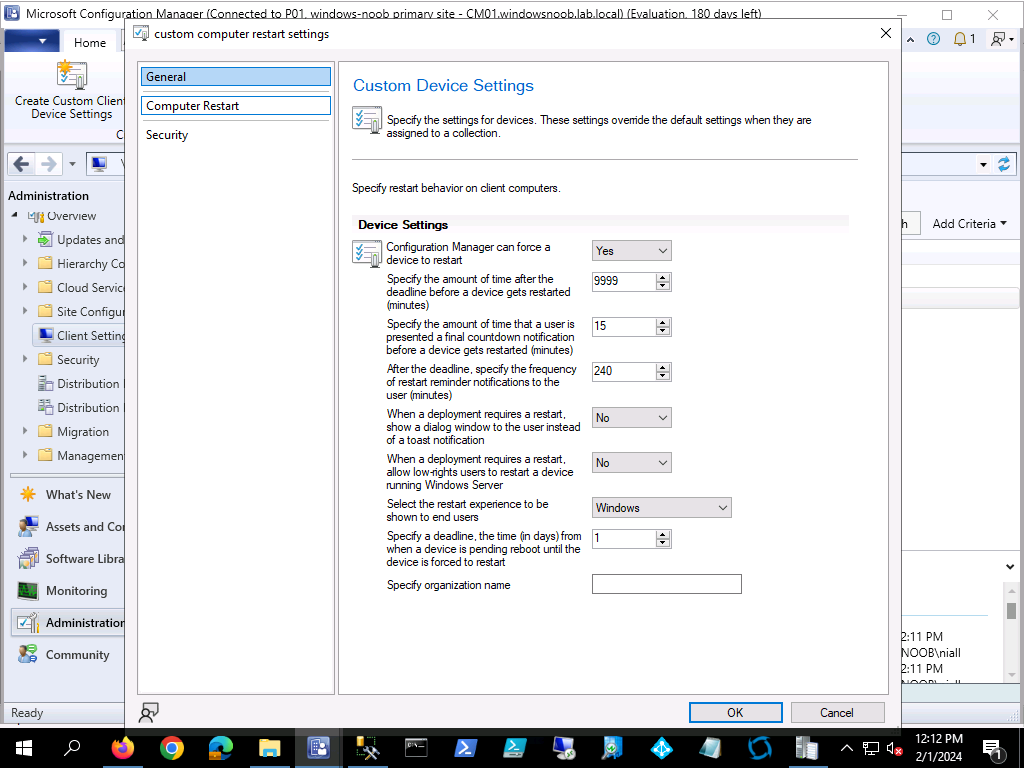Screen dimensions: 1024x768
Task: Click the Firefox taskbar icon
Action: (x=123, y=748)
